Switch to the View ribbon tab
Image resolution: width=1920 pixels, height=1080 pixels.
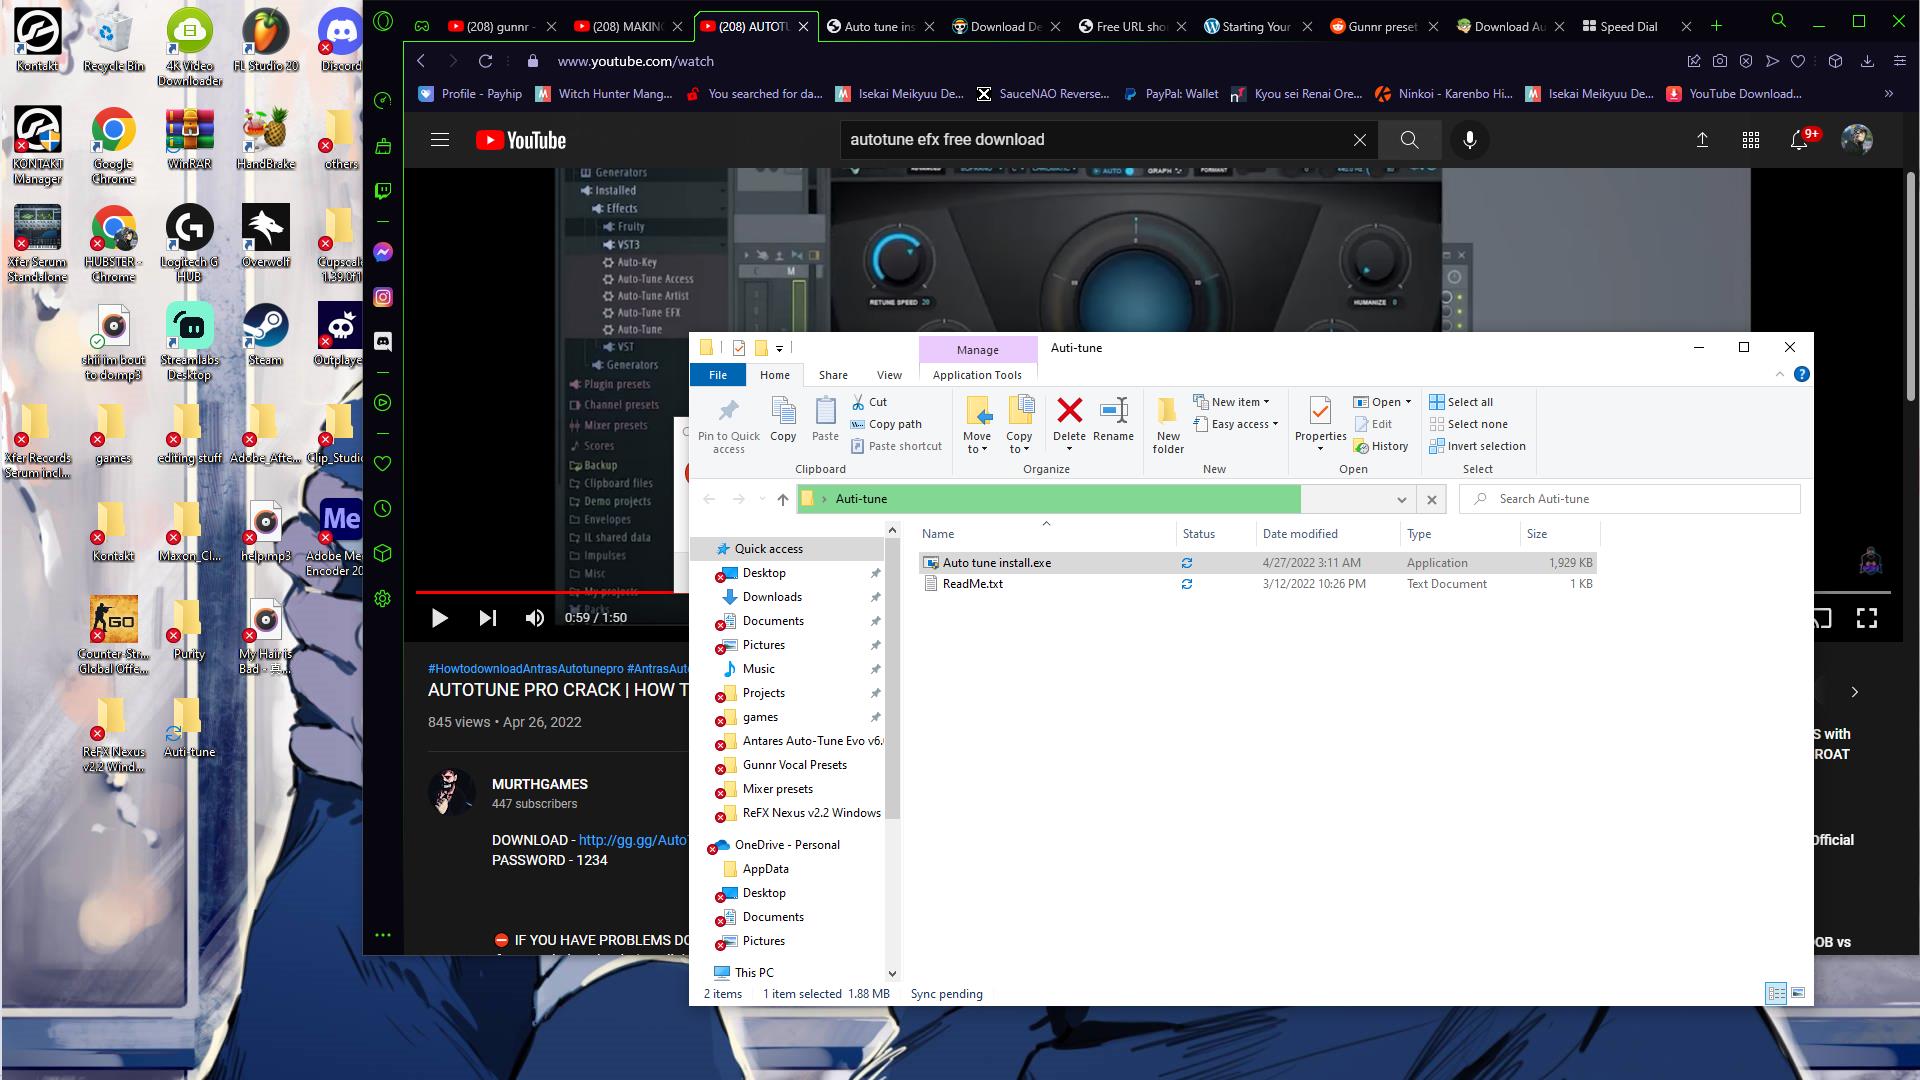click(x=888, y=375)
